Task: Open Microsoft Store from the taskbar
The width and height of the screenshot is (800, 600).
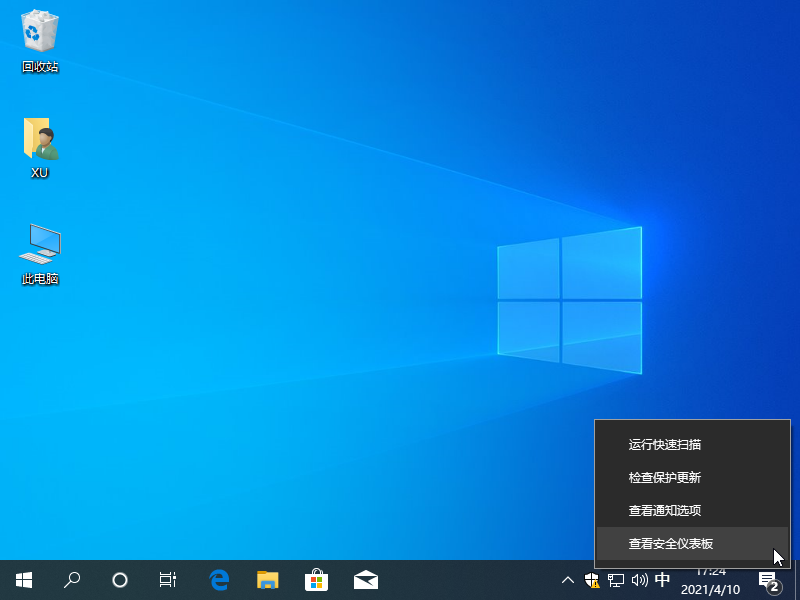Action: coord(316,579)
